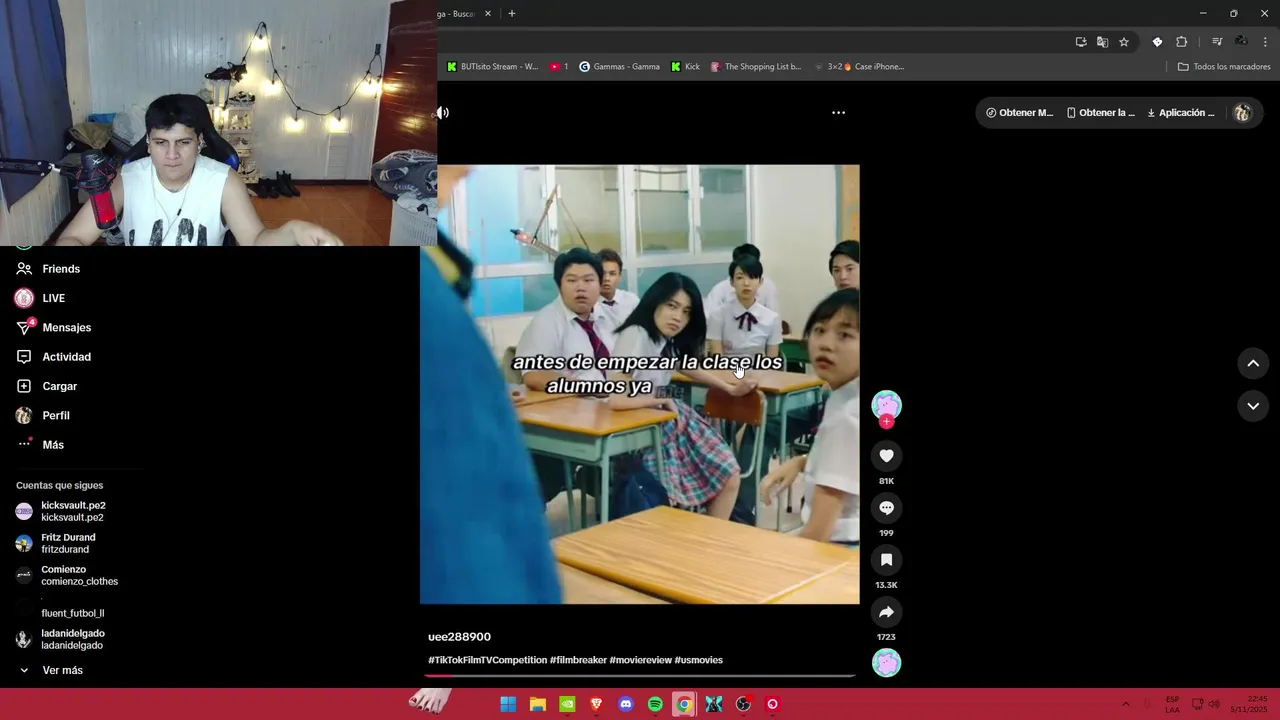Open the #usmovies hashtag
Image resolution: width=1280 pixels, height=720 pixels.
[698, 660]
